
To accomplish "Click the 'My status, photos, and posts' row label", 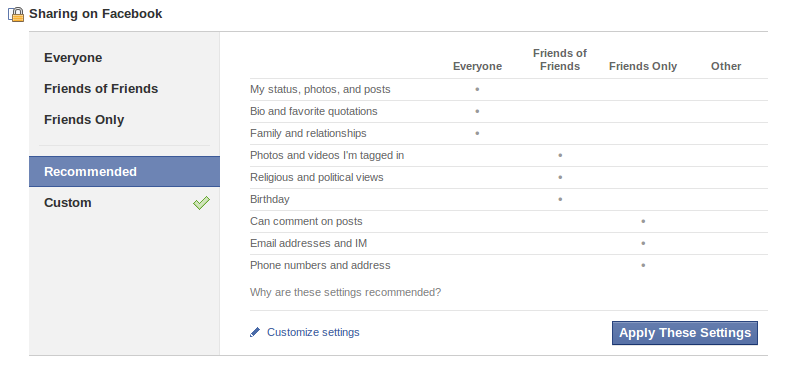I will 320,89.
